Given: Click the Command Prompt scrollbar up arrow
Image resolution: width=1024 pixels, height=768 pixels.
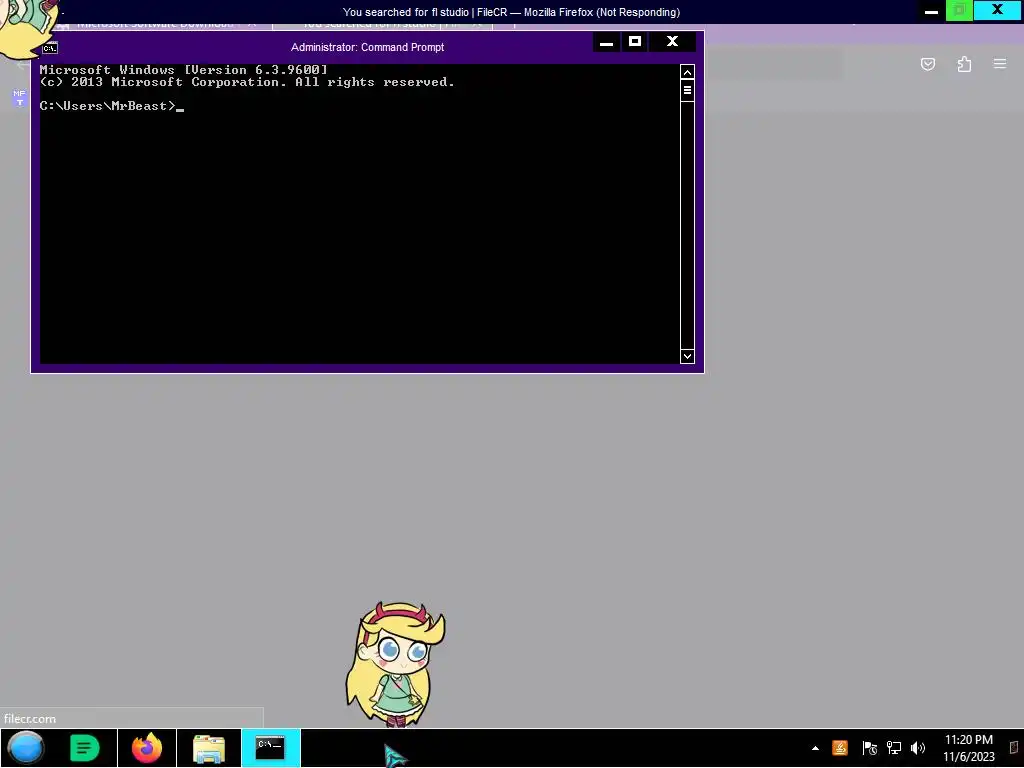Looking at the screenshot, I should [x=687, y=72].
